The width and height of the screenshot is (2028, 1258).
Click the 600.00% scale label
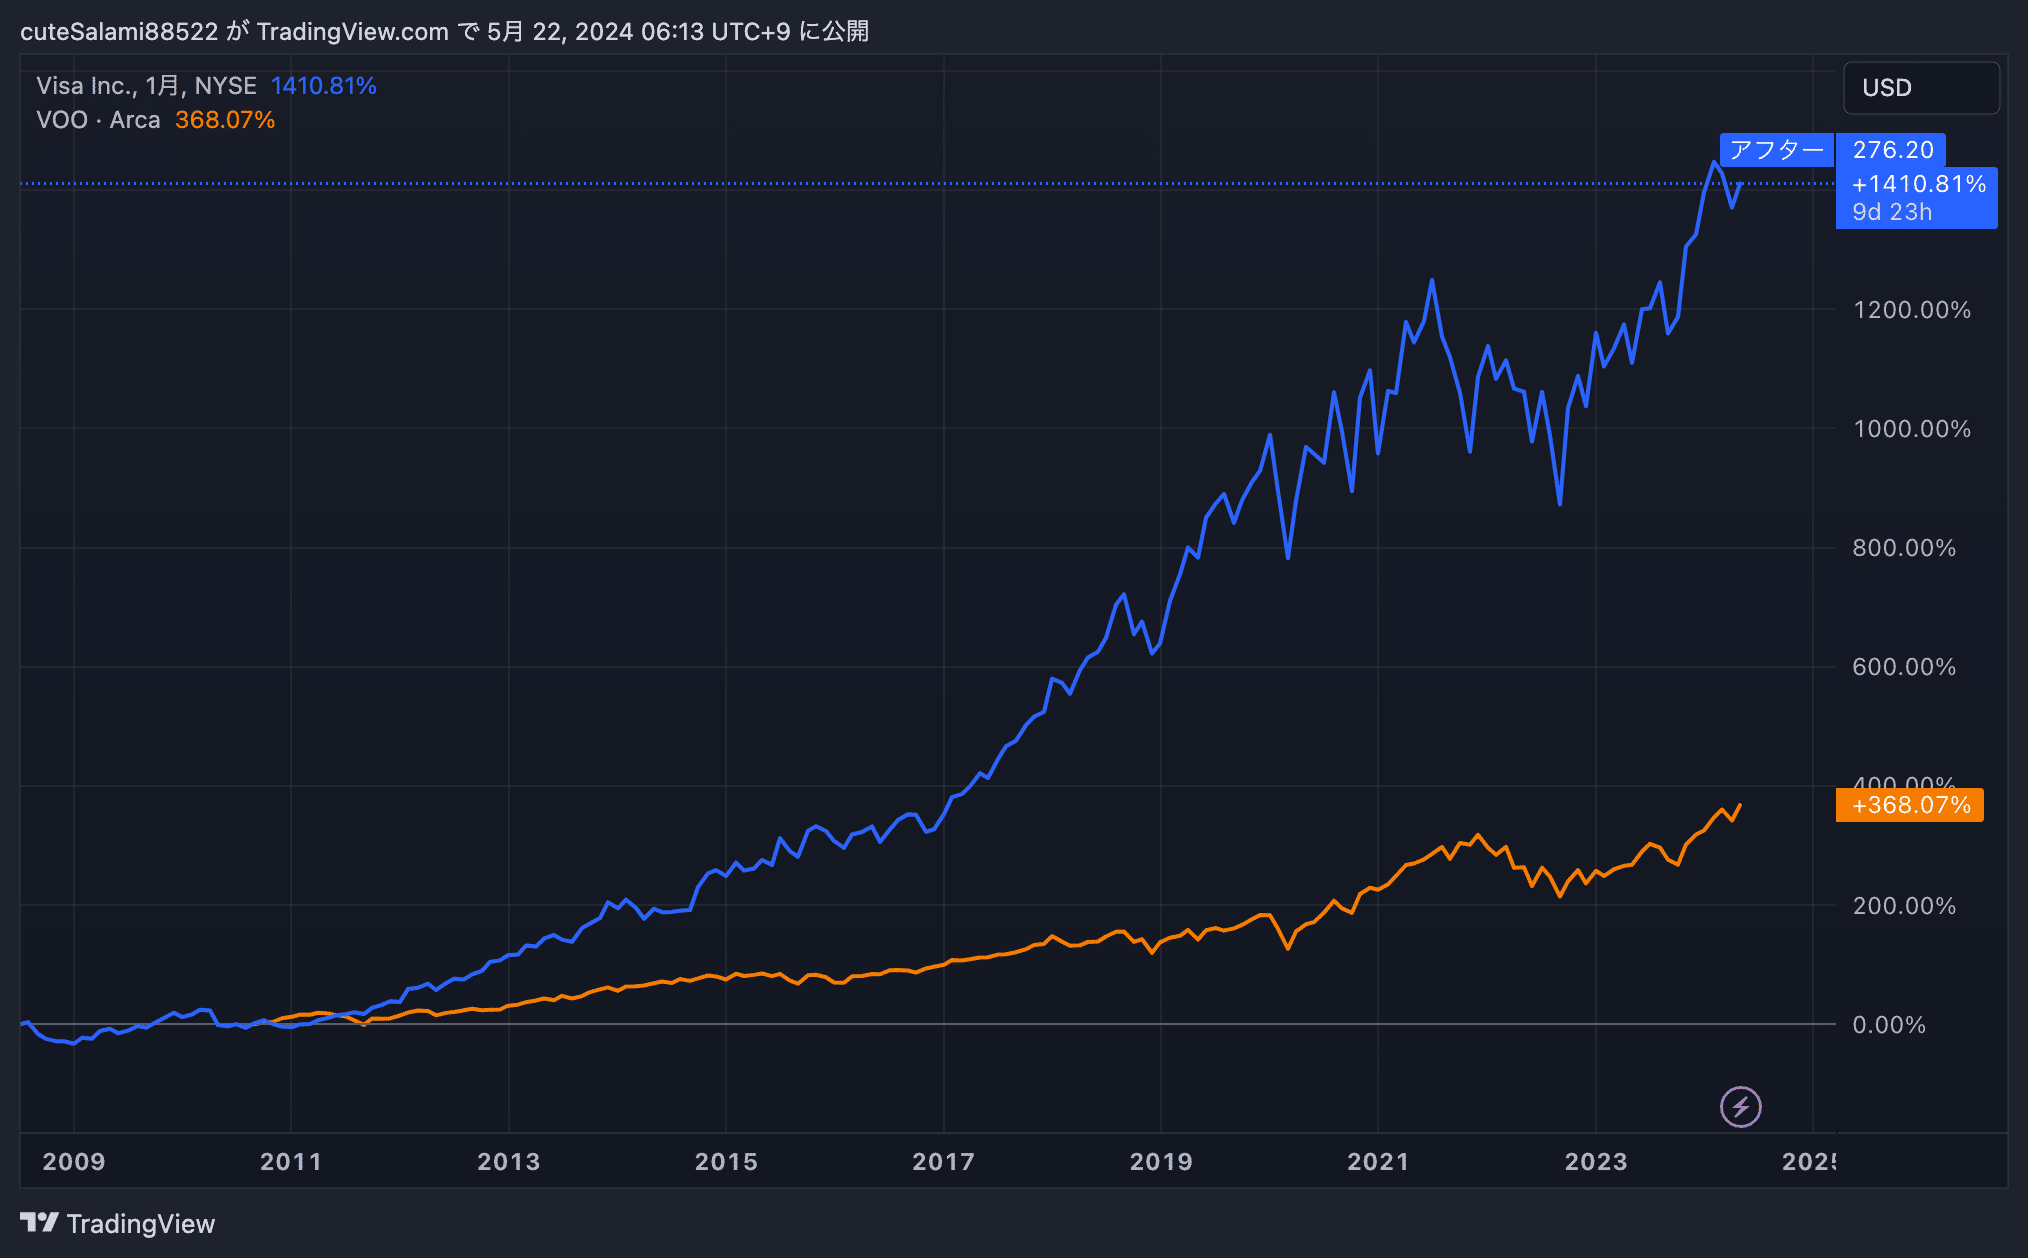(1904, 667)
